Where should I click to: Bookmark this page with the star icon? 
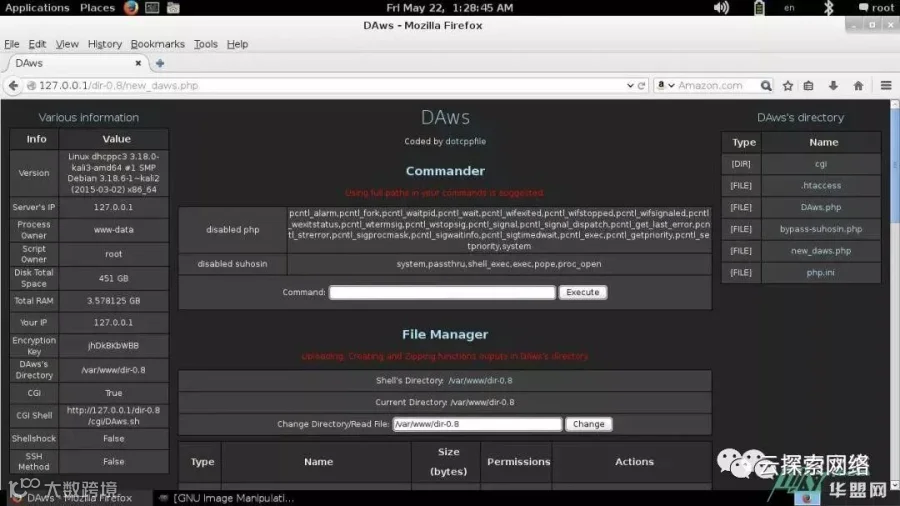click(x=788, y=85)
